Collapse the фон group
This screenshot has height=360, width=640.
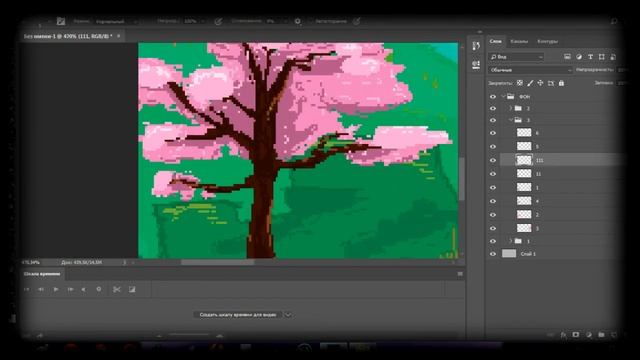pos(503,97)
